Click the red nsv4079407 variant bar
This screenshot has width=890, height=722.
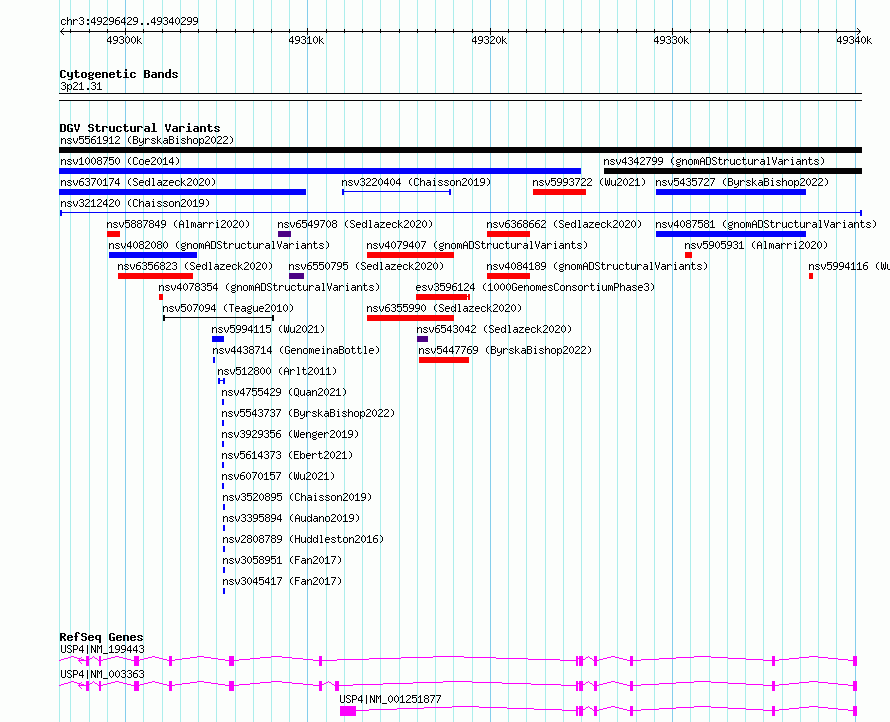tap(410, 255)
